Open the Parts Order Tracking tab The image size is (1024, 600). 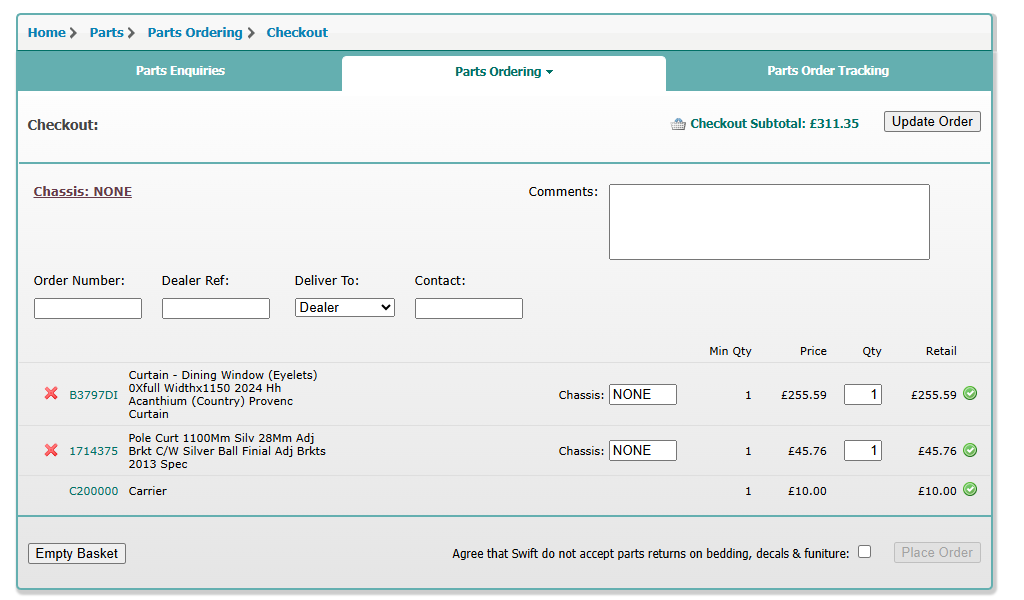[x=827, y=71]
